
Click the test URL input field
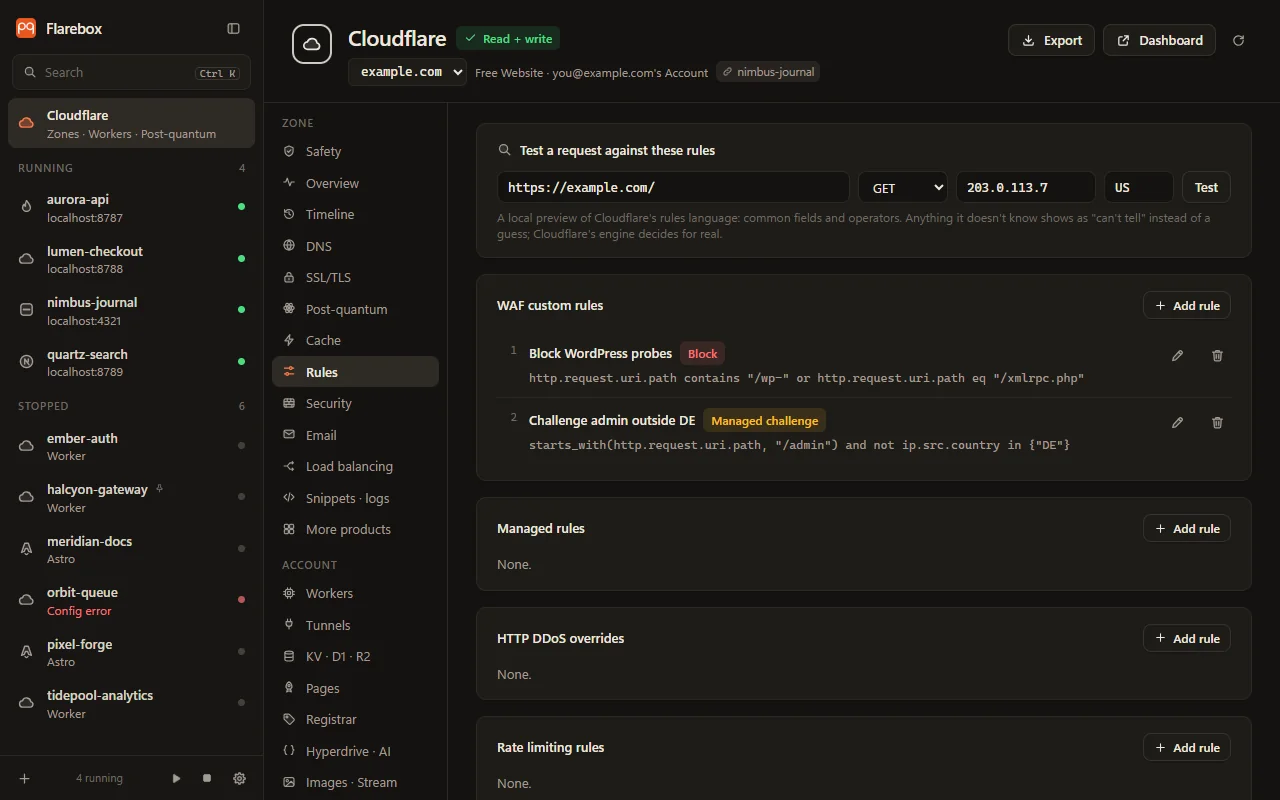click(x=673, y=187)
